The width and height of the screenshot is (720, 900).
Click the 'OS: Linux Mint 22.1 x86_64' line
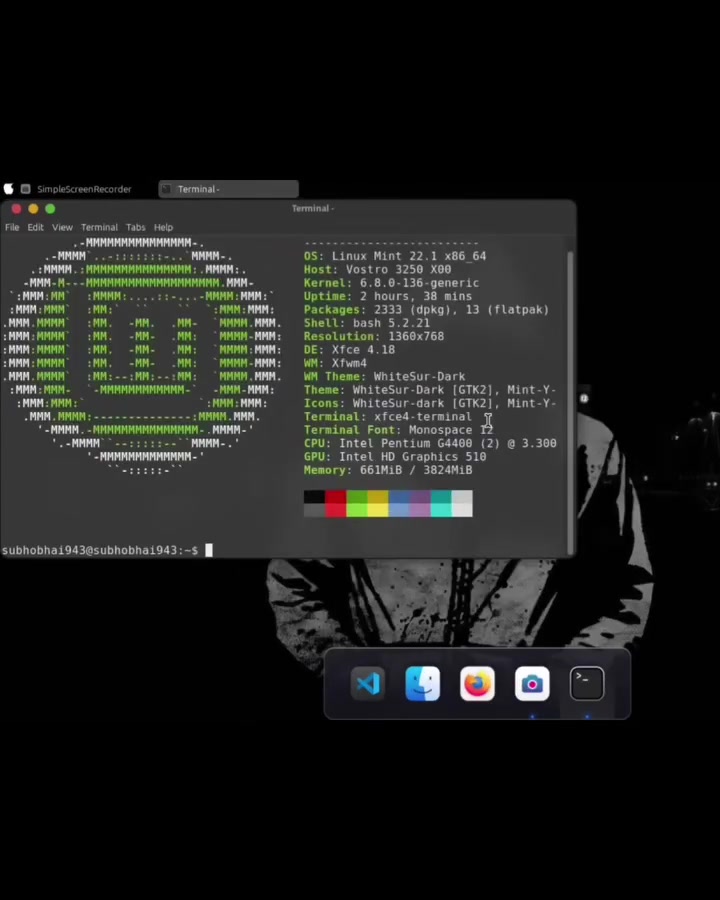coord(395,256)
